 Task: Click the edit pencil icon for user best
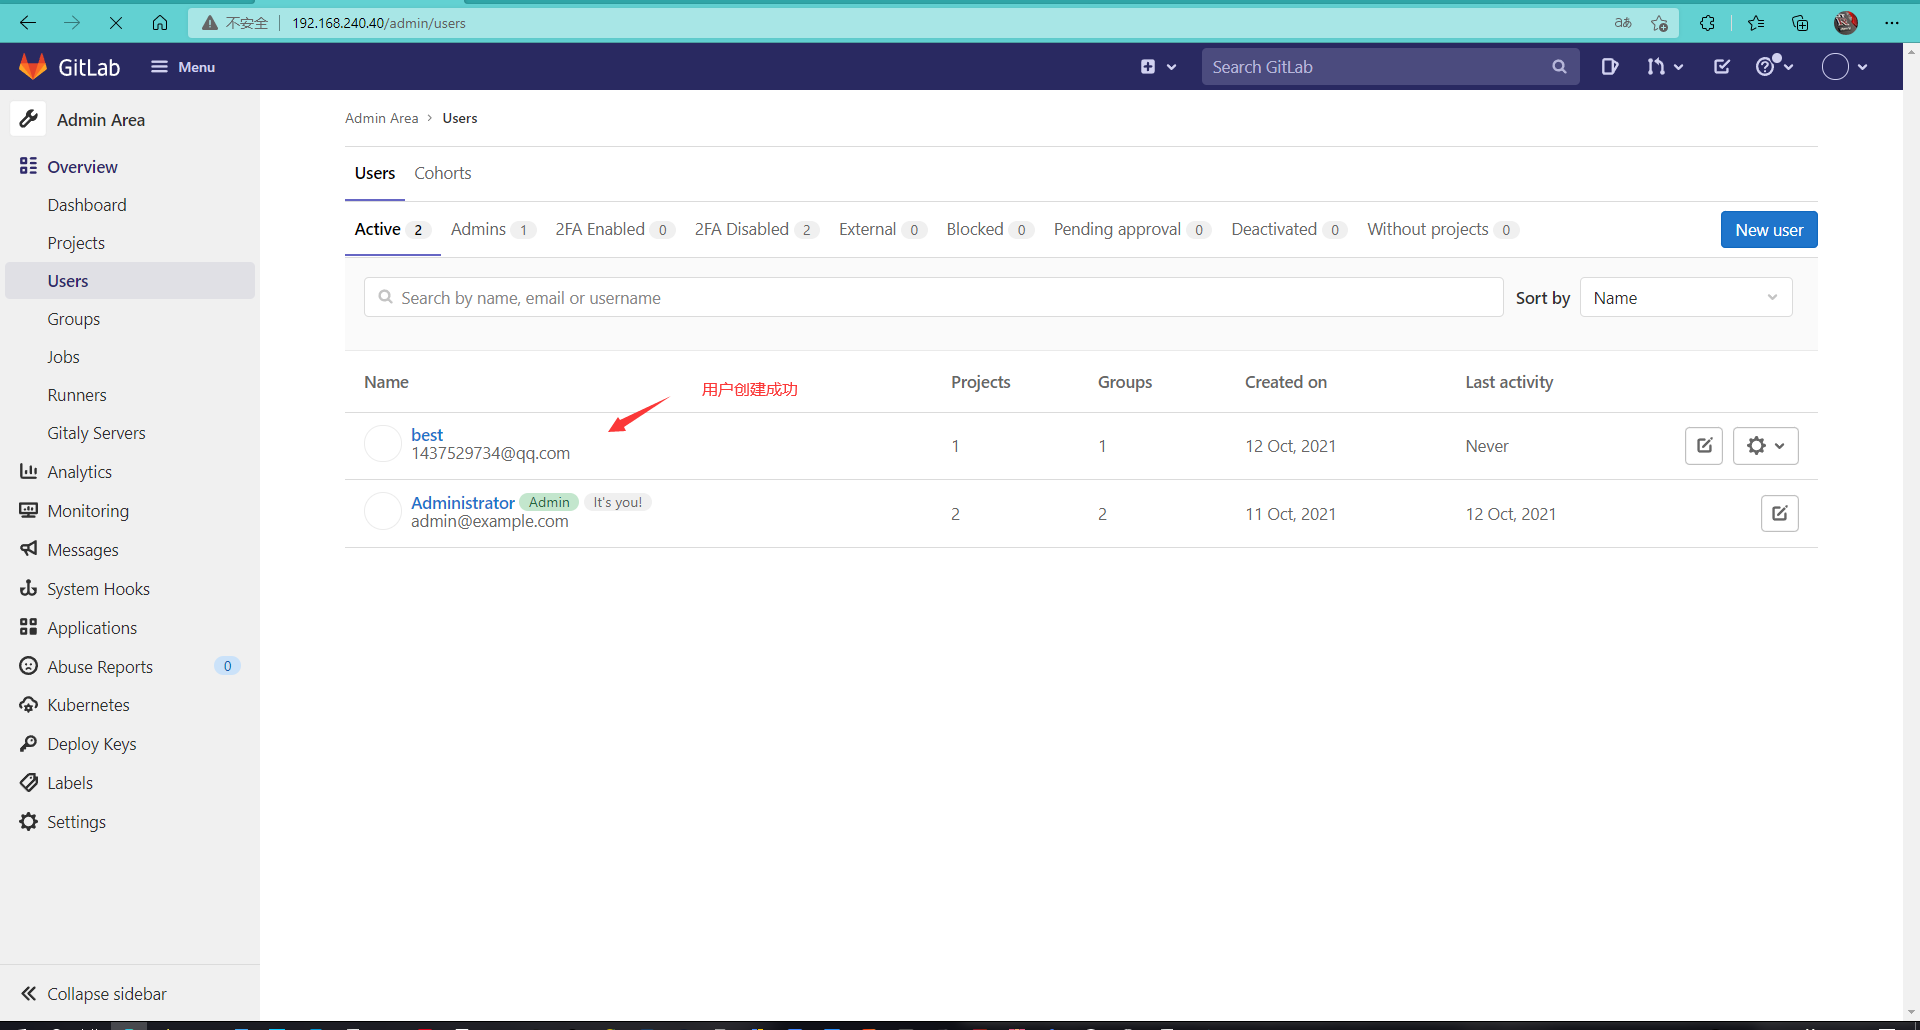[1703, 445]
